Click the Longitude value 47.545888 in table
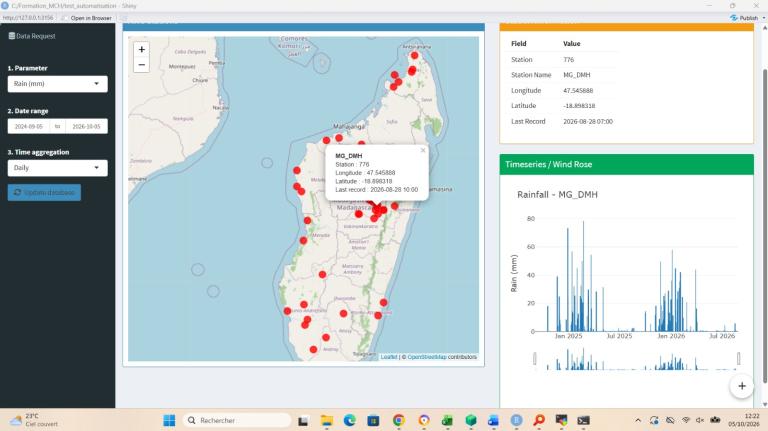 578,91
